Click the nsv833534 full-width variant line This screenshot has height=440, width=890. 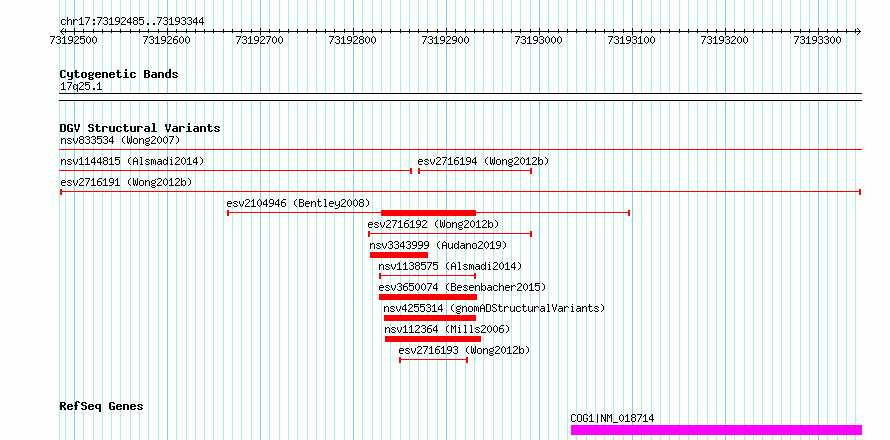(461, 150)
